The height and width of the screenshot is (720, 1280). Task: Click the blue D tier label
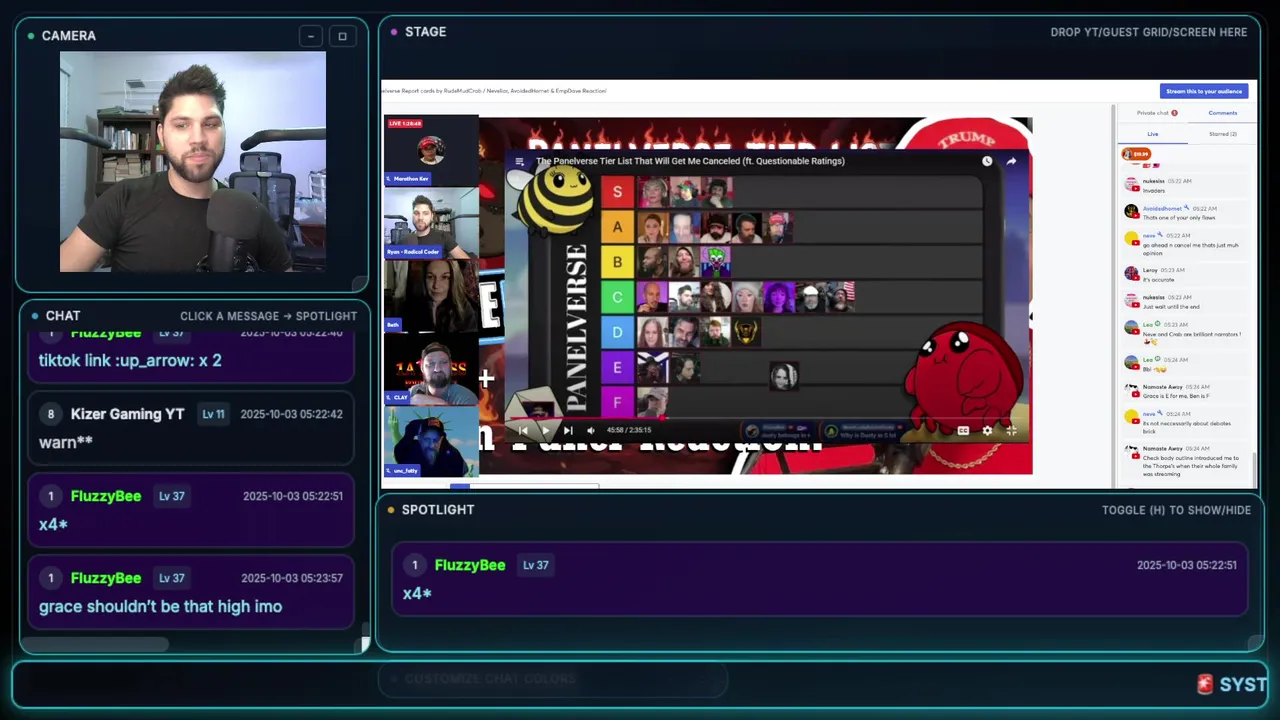tap(617, 332)
